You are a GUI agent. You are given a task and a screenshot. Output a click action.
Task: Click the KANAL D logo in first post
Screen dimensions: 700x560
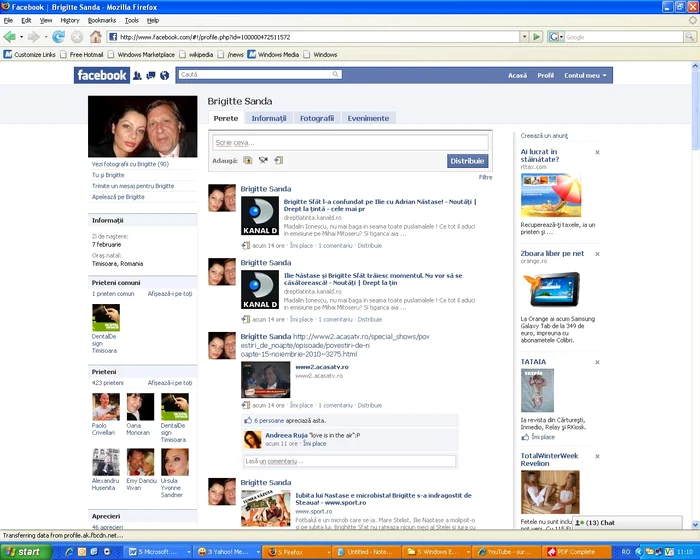pyautogui.click(x=260, y=216)
